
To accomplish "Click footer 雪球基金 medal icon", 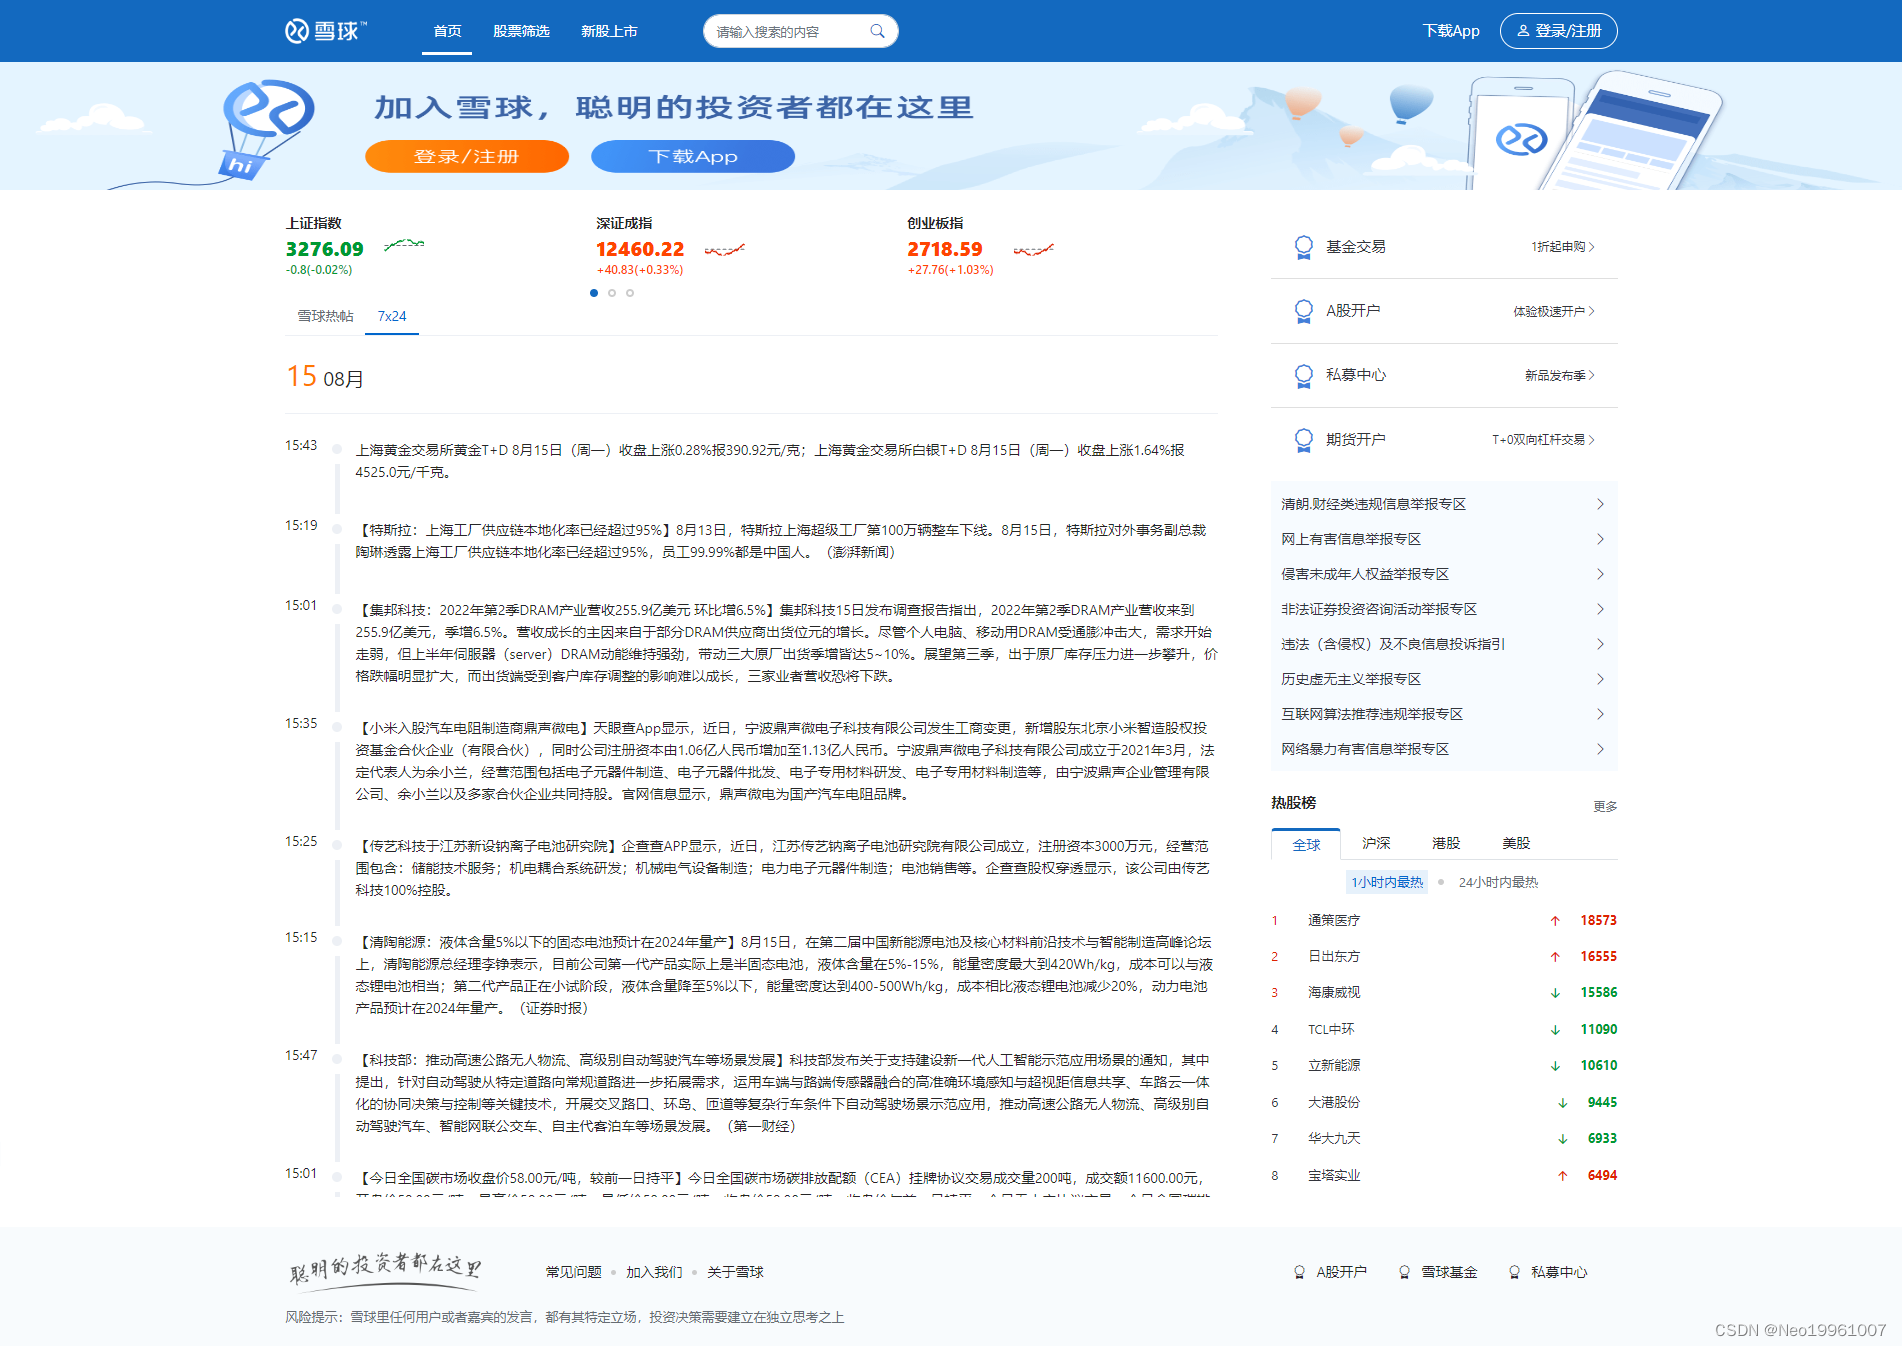I will (1404, 1272).
